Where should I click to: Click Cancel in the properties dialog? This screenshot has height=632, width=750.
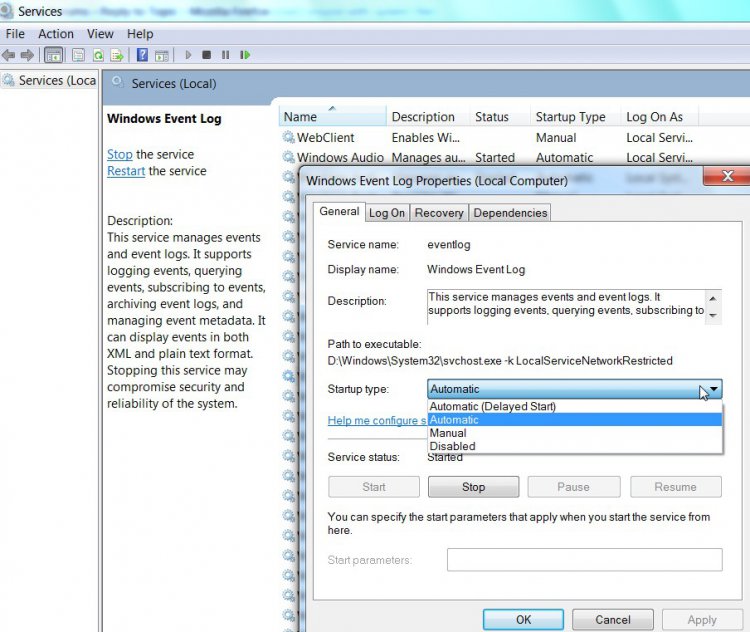tap(613, 620)
